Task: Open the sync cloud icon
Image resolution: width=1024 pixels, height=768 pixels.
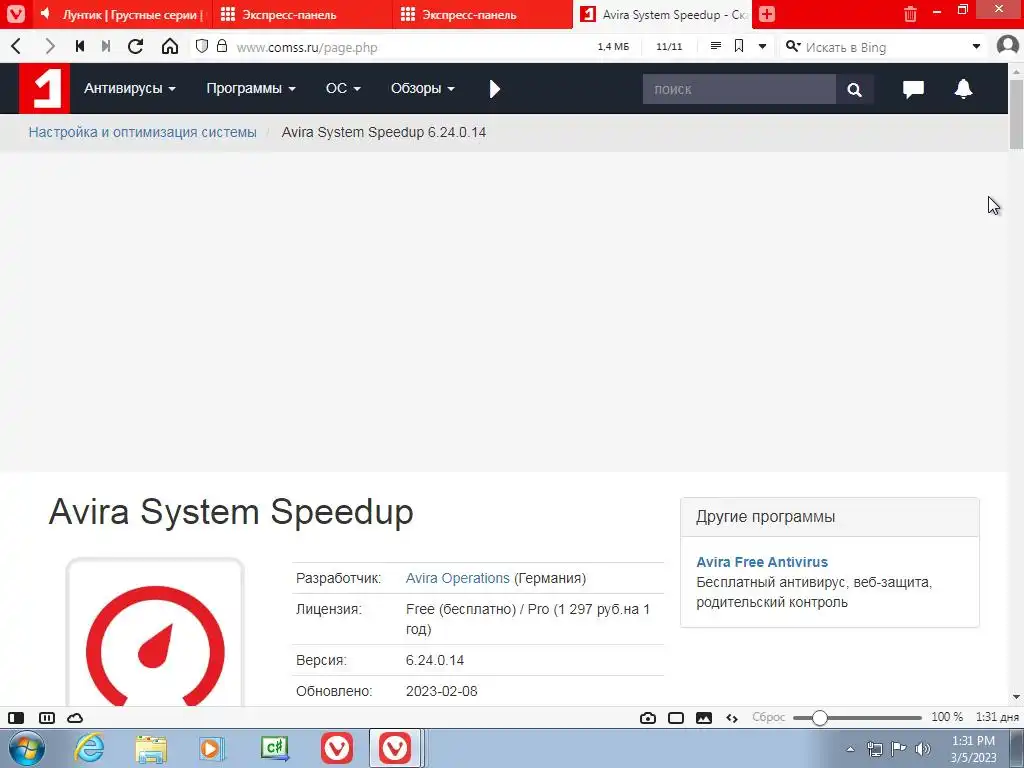Action: [75, 718]
